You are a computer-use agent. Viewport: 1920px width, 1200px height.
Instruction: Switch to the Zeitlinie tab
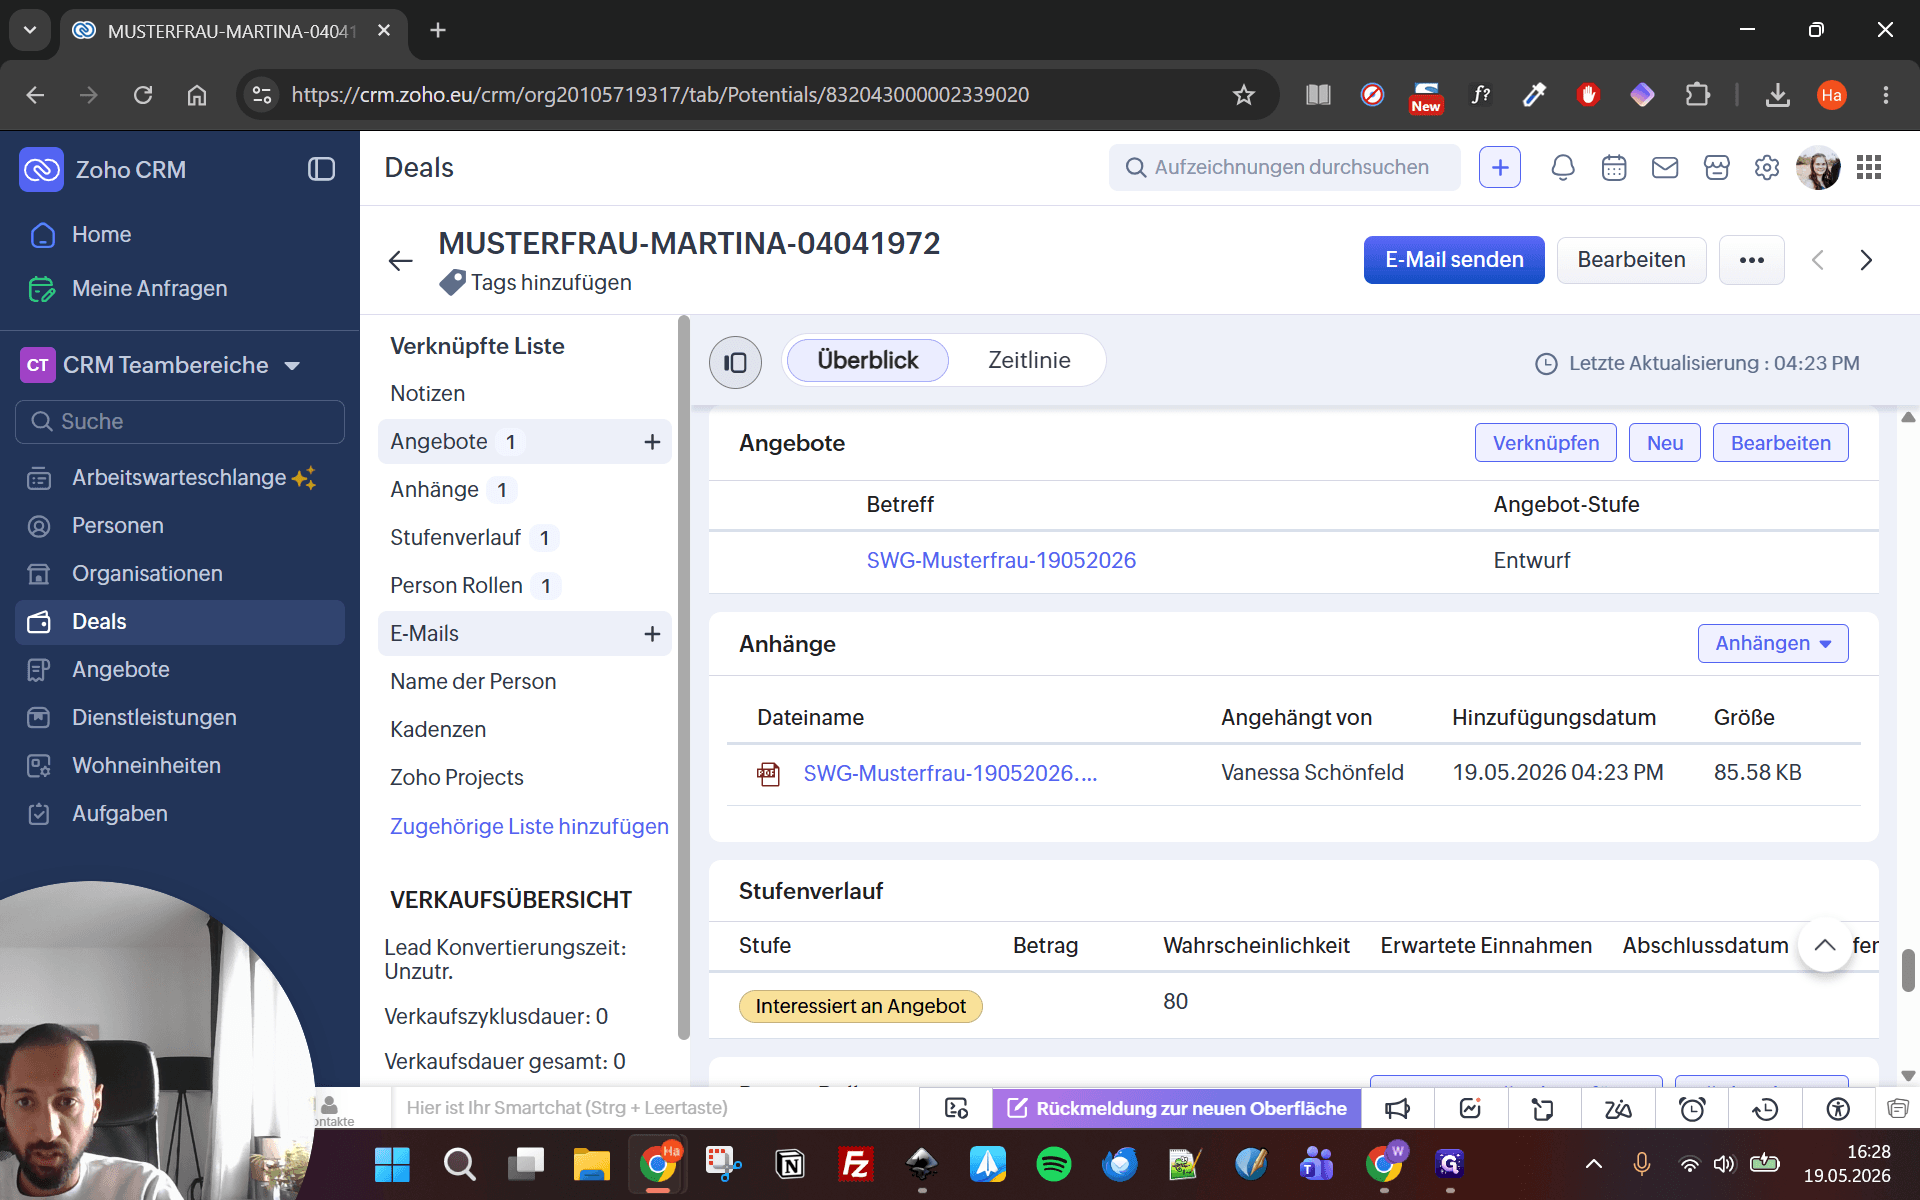pyautogui.click(x=1029, y=360)
